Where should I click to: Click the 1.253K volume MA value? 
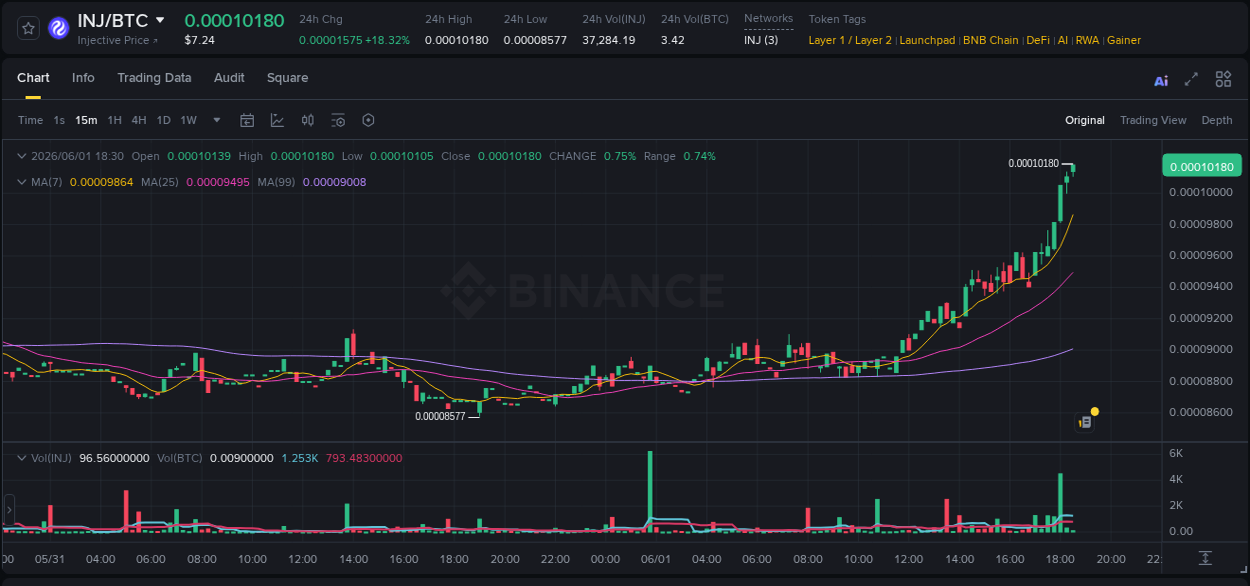(300, 458)
